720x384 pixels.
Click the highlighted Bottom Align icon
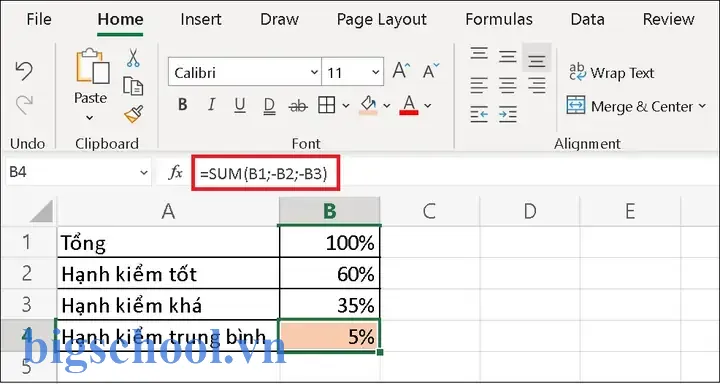click(536, 58)
